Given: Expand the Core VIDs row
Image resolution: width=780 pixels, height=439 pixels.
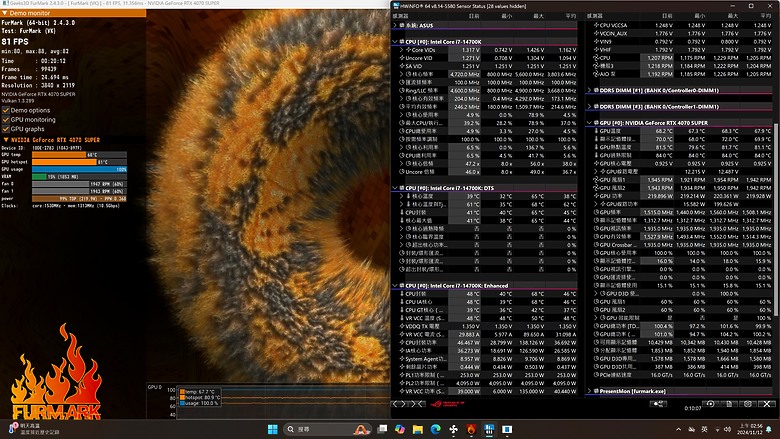Looking at the screenshot, I should pyautogui.click(x=401, y=50).
